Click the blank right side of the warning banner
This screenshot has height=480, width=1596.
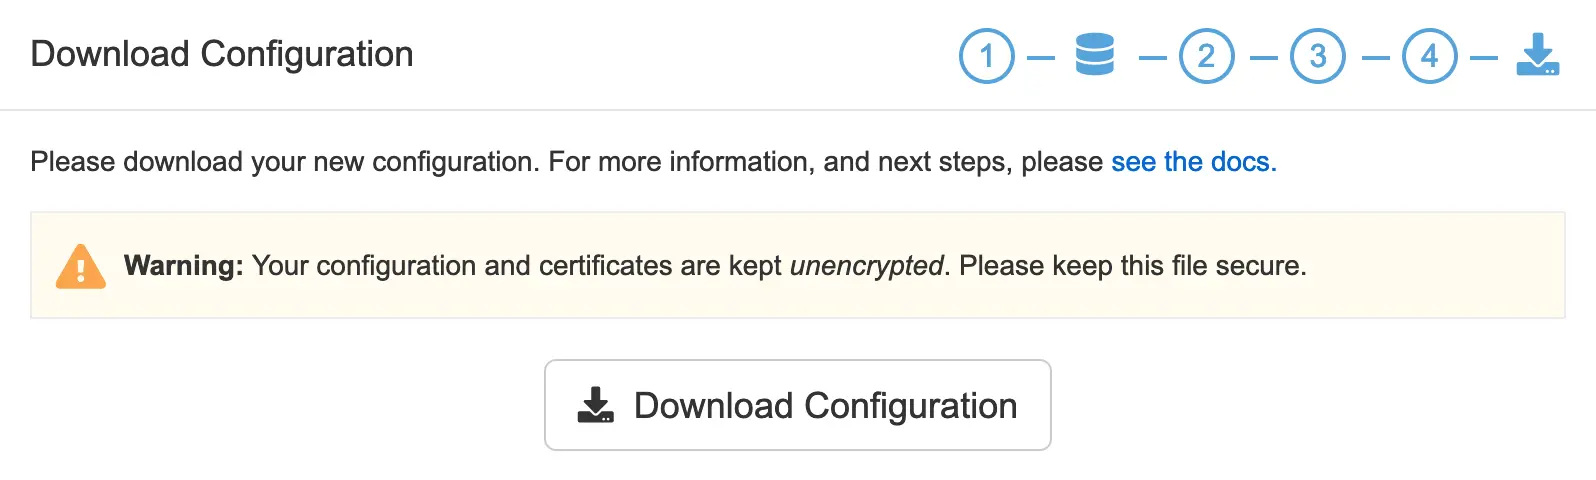[1440, 266]
